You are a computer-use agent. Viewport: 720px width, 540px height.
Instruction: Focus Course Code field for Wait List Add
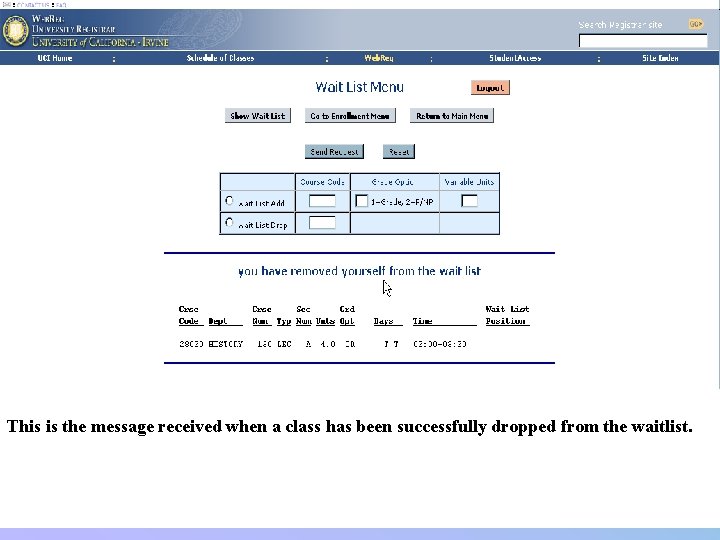click(322, 201)
